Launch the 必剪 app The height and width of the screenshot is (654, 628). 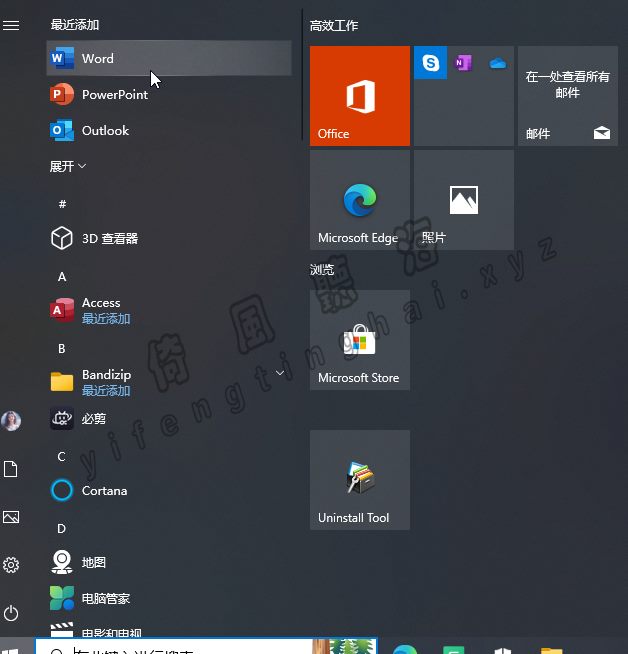[x=168, y=418]
